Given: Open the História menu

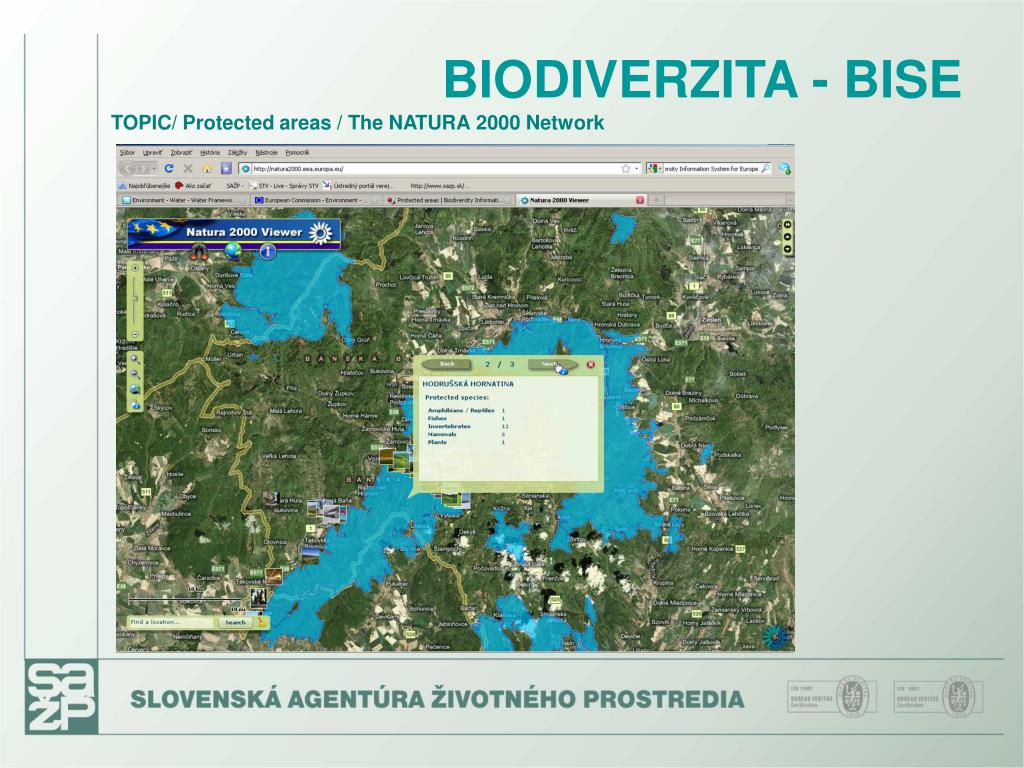Looking at the screenshot, I should tap(210, 152).
